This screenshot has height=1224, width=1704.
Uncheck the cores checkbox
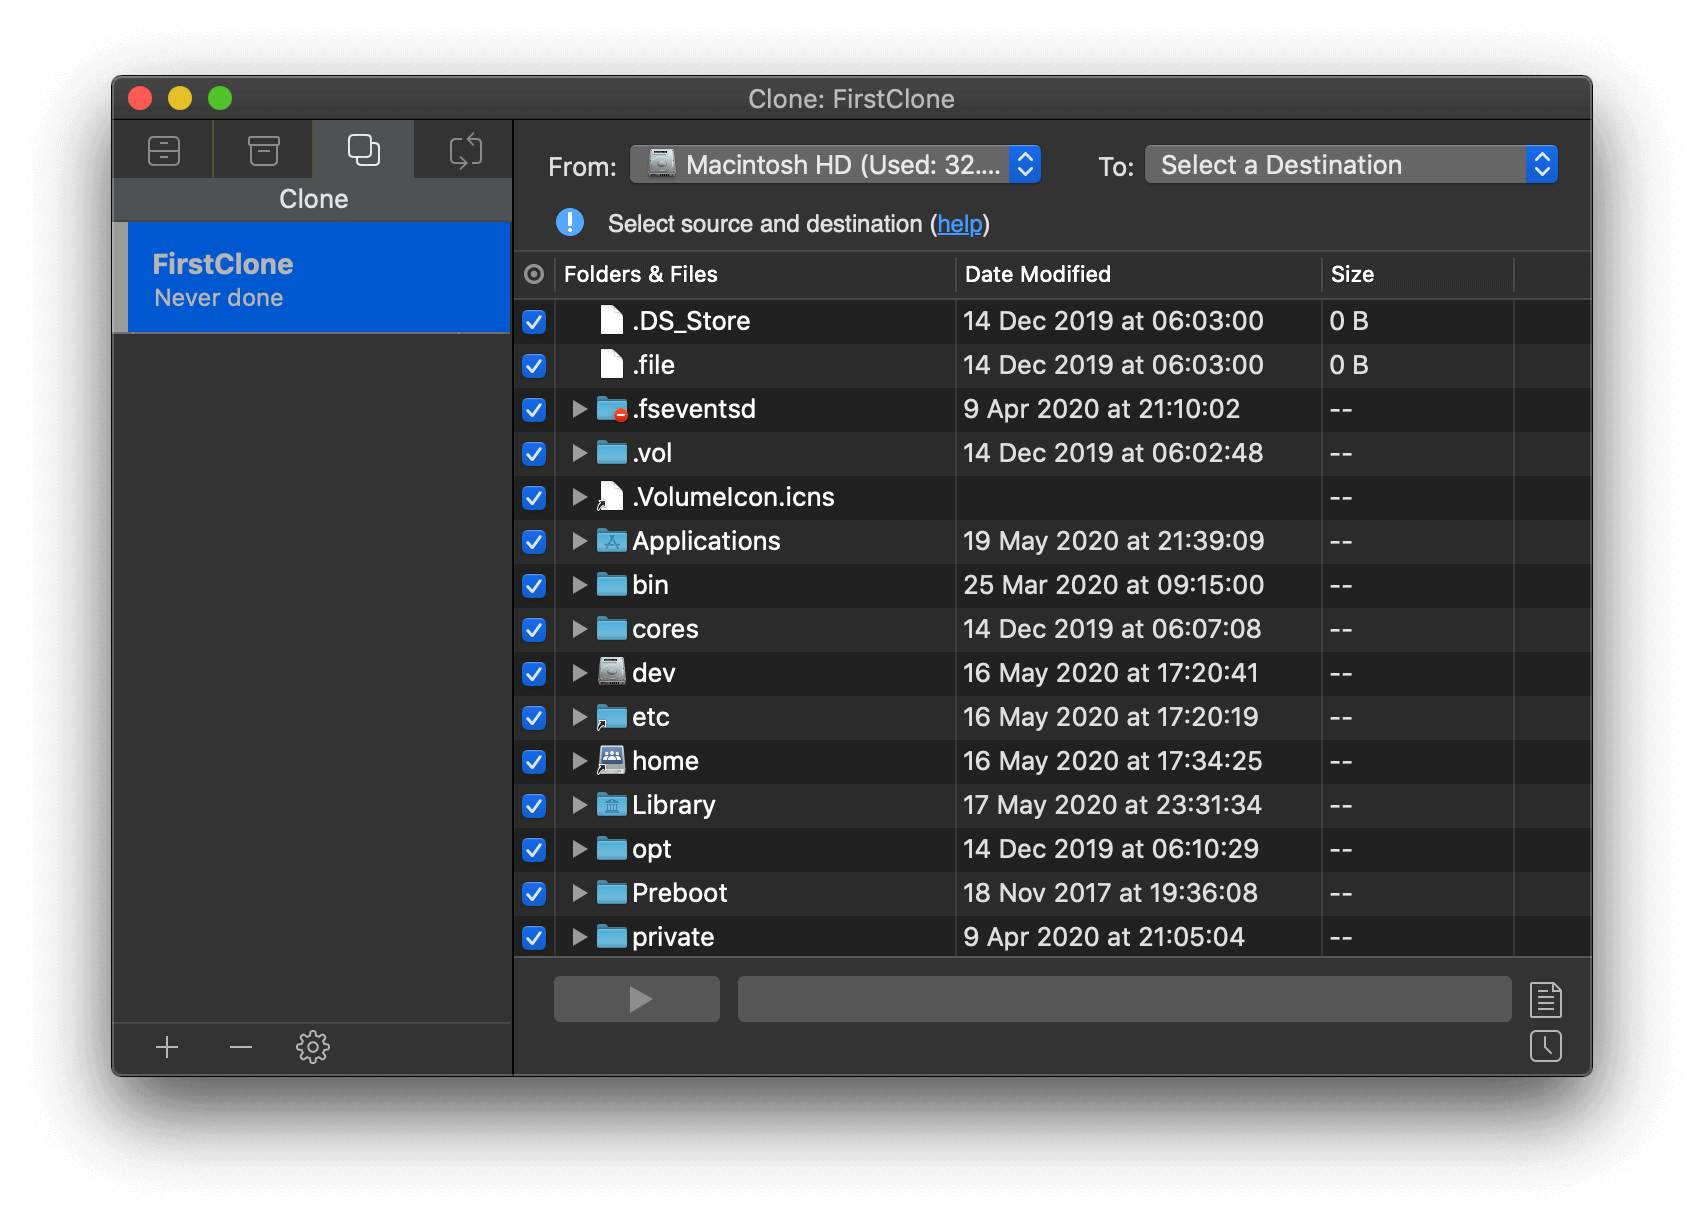[x=534, y=629]
